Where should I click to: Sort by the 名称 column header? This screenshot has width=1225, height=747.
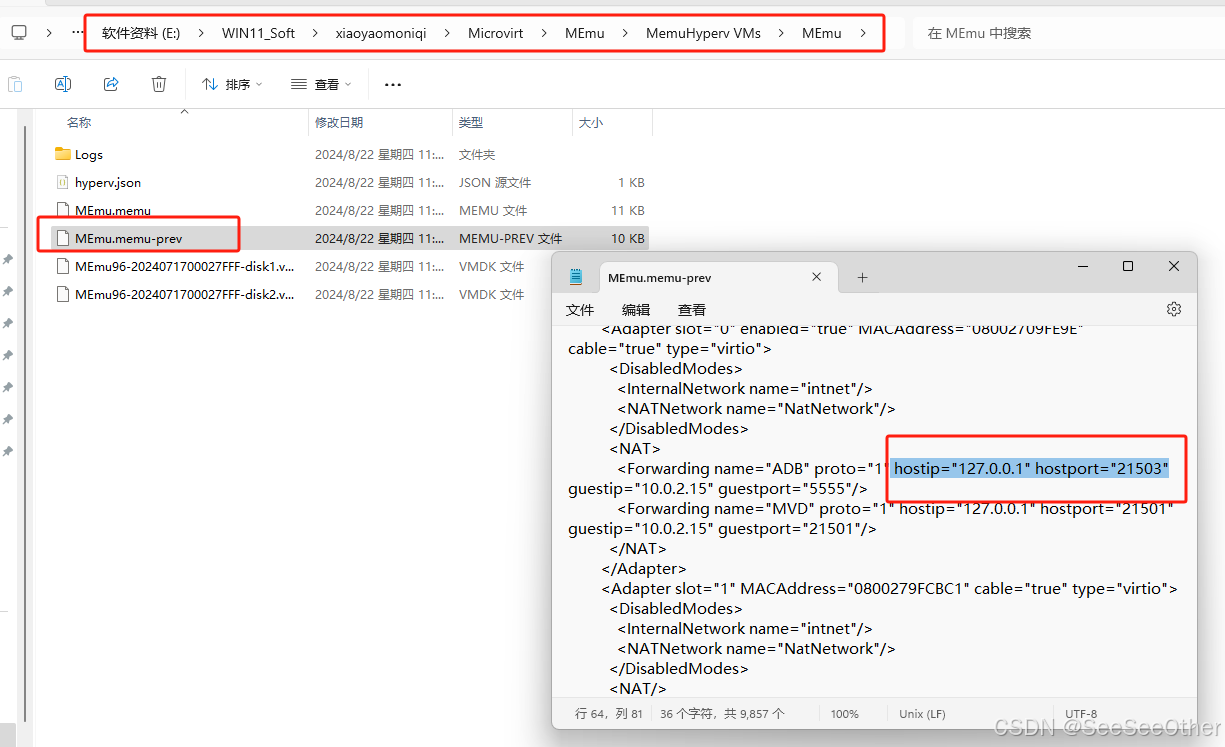(x=79, y=122)
